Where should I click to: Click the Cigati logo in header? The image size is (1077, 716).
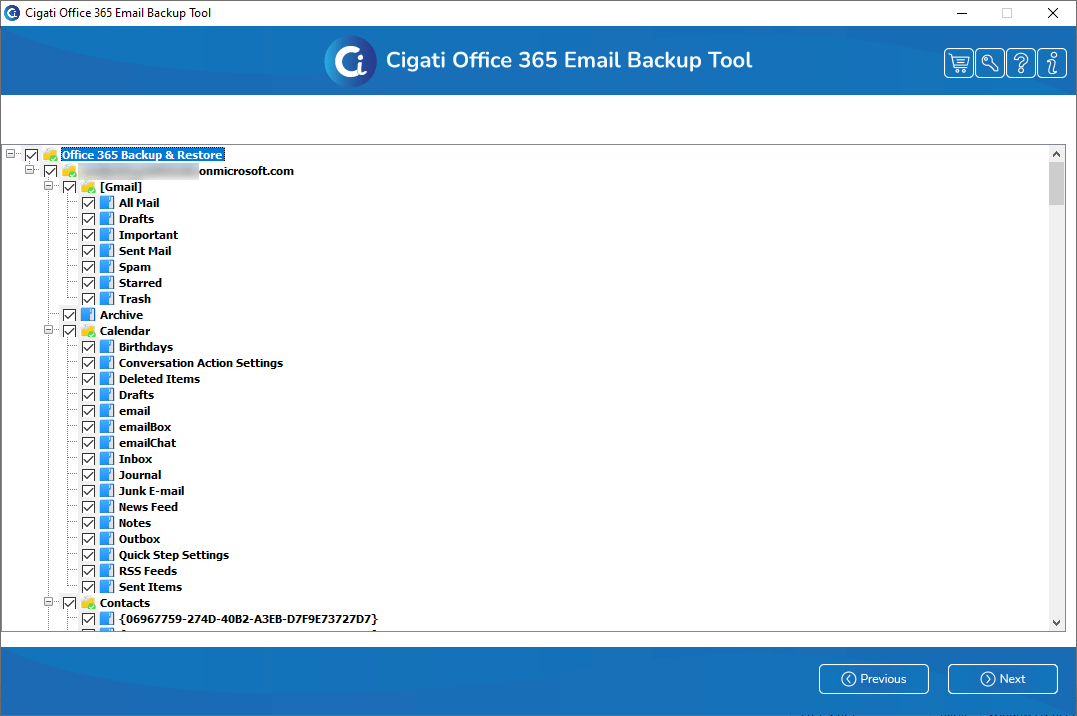pyautogui.click(x=350, y=61)
